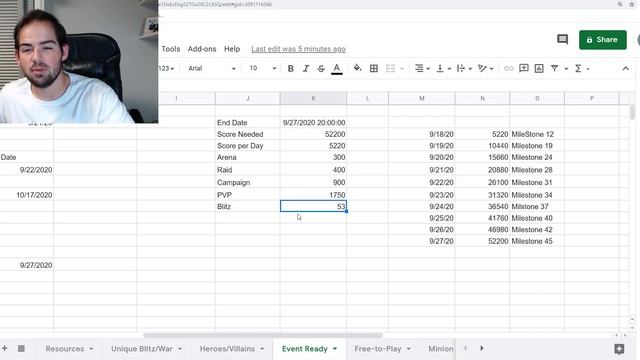The height and width of the screenshot is (360, 640).
Task: Open Event Ready tab dropdown arrow
Action: click(335, 349)
